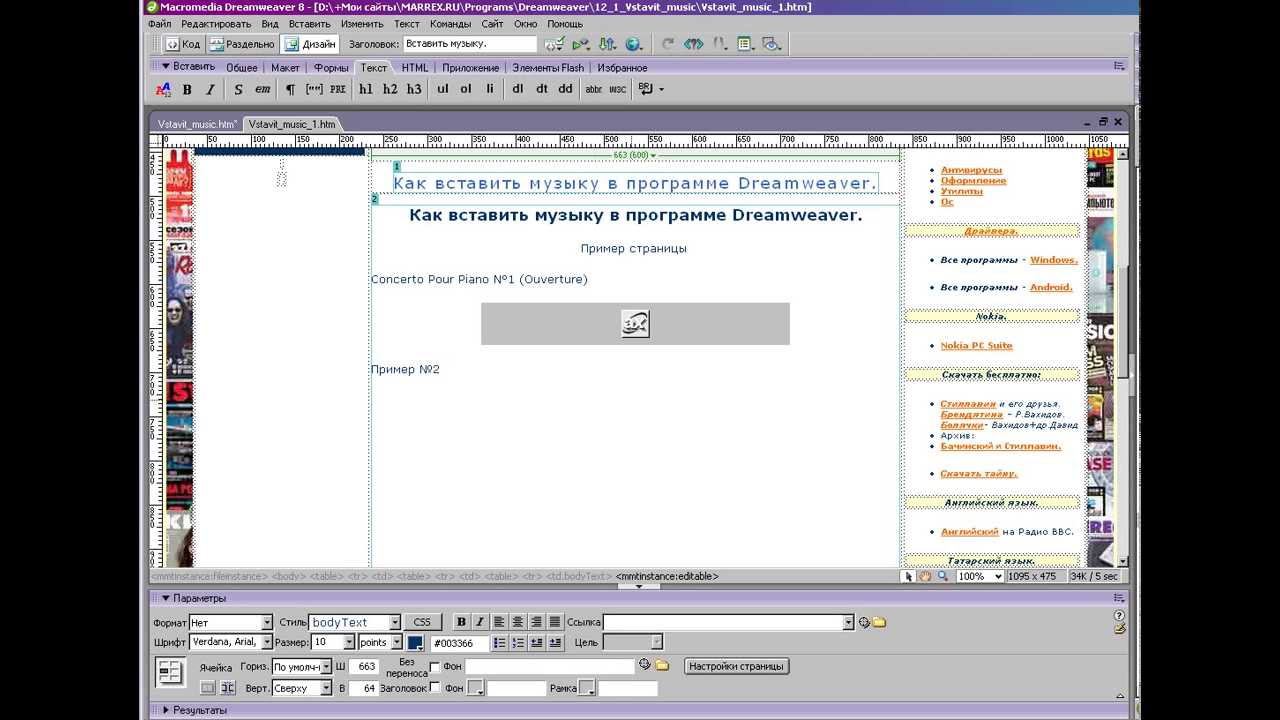Insert List Item with li icon
This screenshot has width=1280, height=720.
point(490,89)
